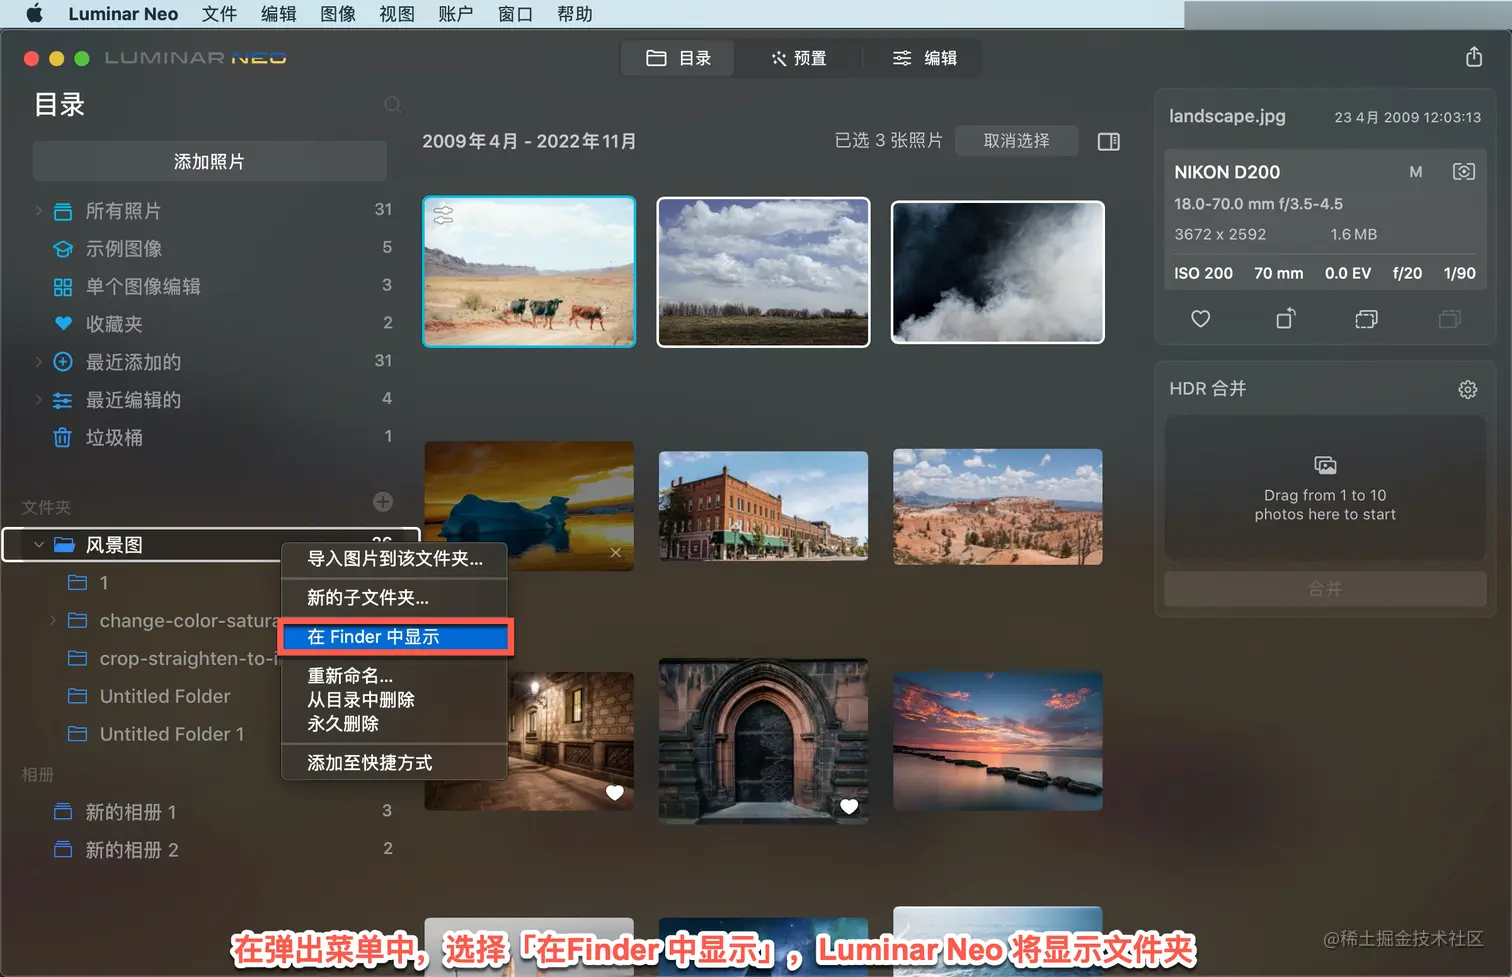The width and height of the screenshot is (1512, 977).
Task: Switch to the 目录 catalog tab
Action: [678, 58]
